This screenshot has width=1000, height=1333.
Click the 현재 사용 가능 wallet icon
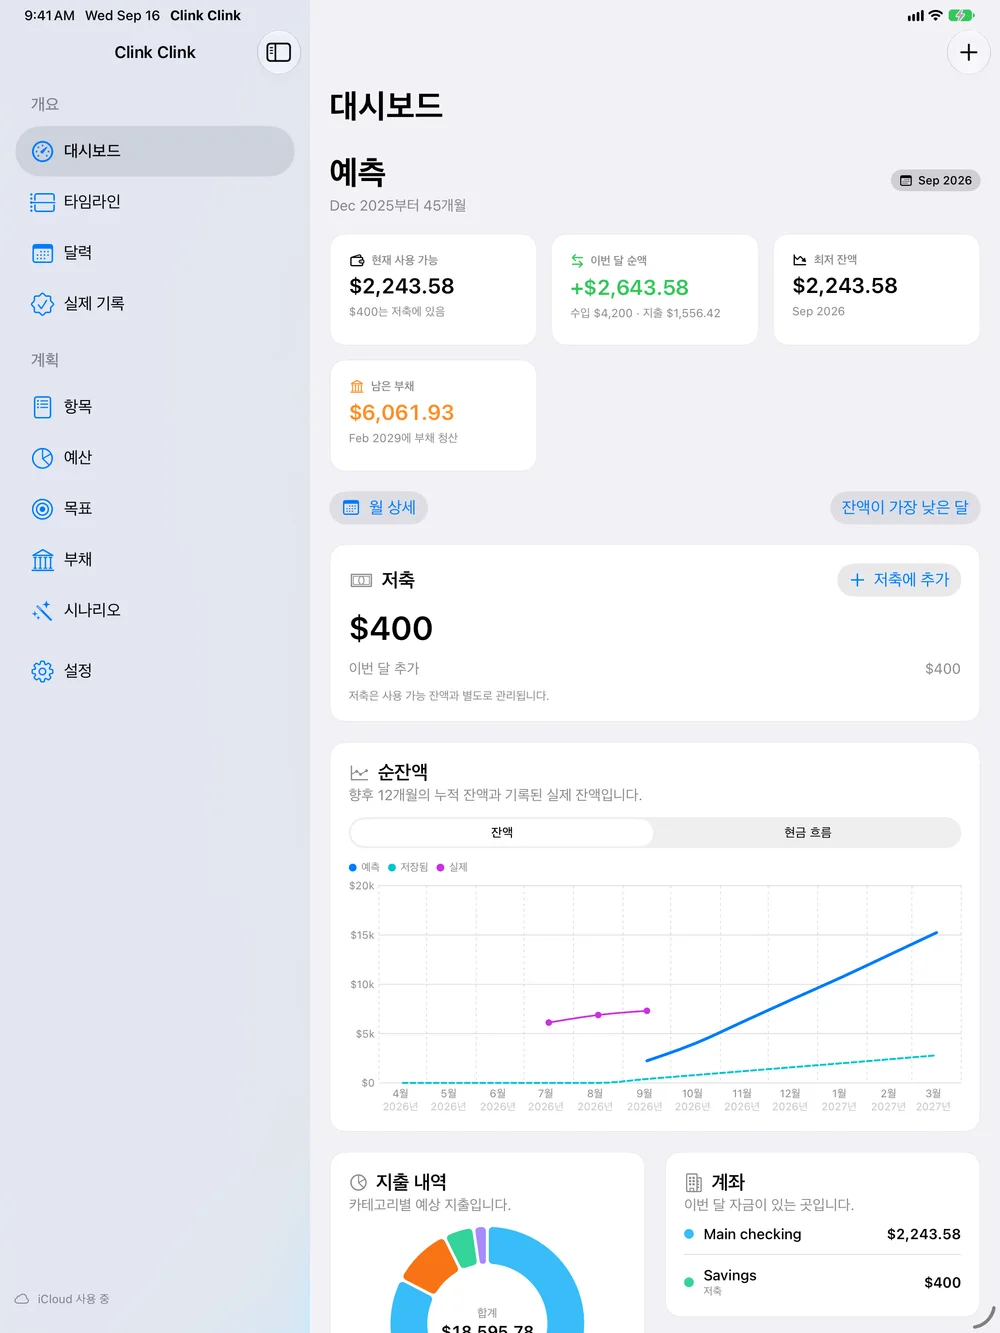coord(357,260)
